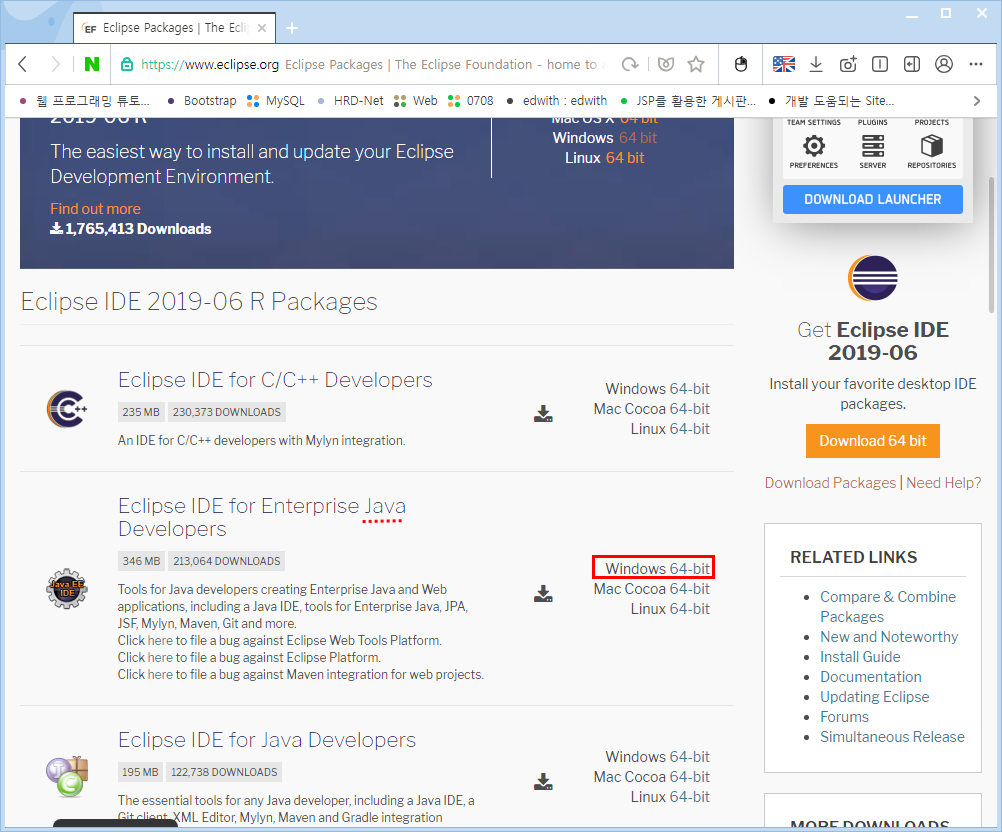Go forward to next page
The image size is (1002, 832).
tap(56, 64)
